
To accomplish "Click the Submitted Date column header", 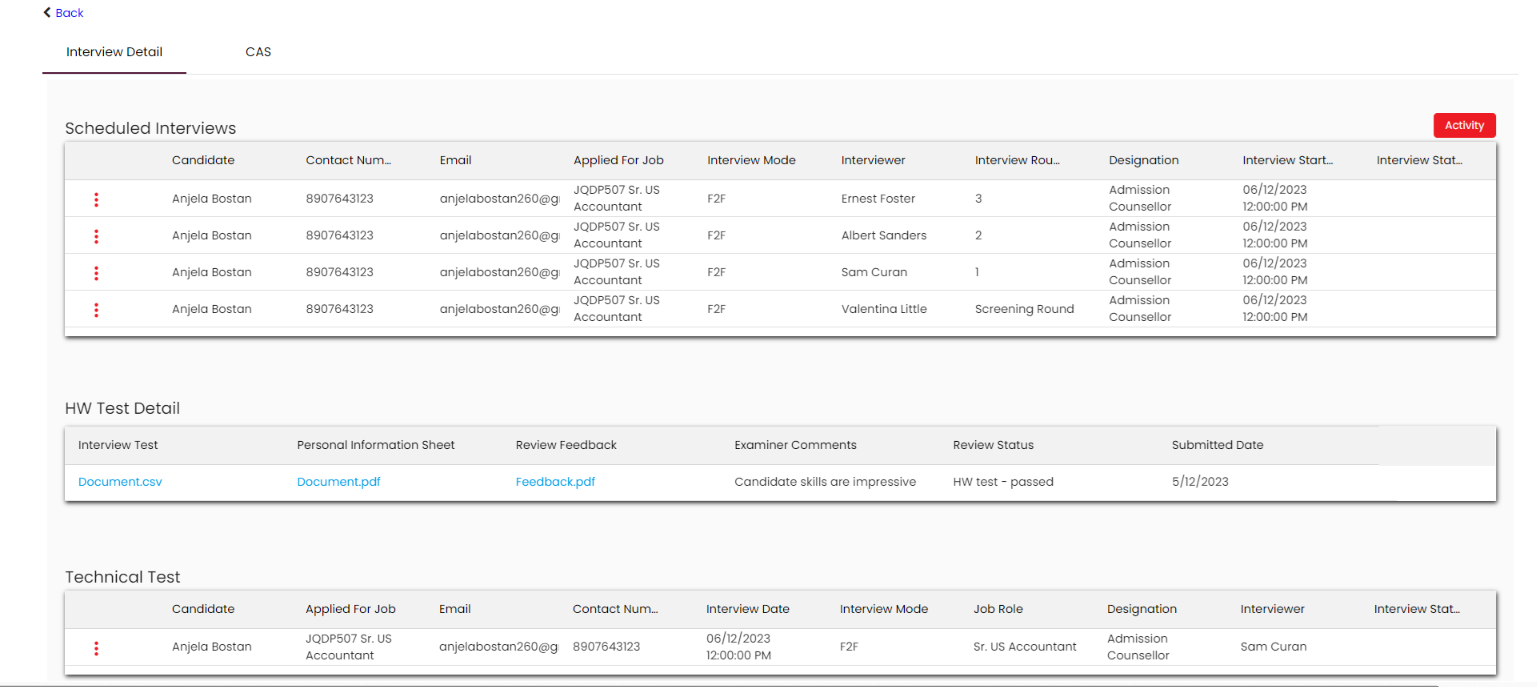I will click(1217, 445).
